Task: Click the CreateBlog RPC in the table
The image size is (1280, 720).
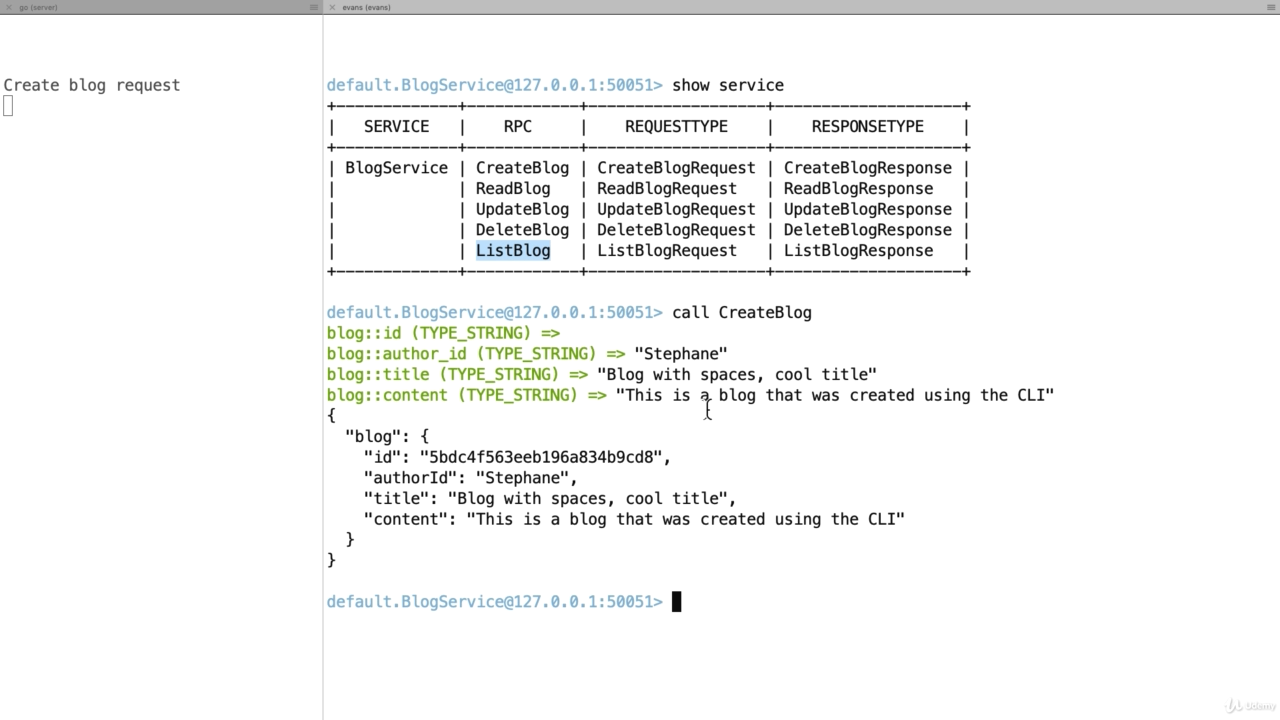Action: click(522, 168)
